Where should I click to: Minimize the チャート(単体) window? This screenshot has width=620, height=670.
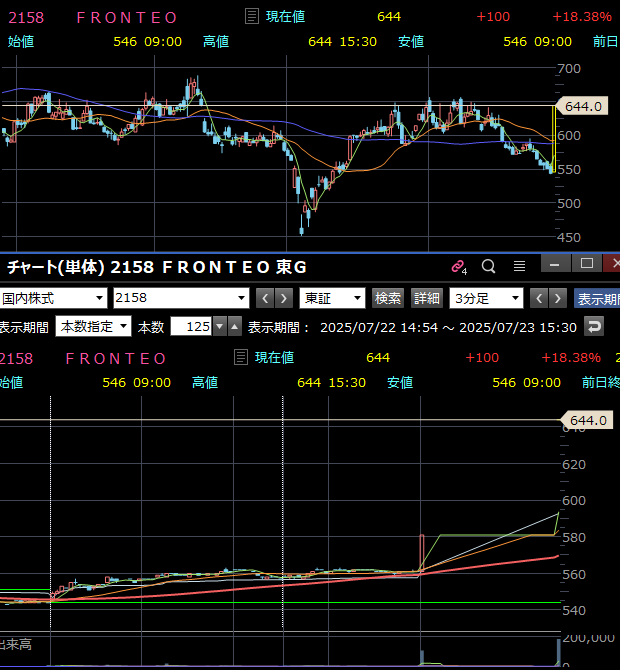[x=555, y=264]
